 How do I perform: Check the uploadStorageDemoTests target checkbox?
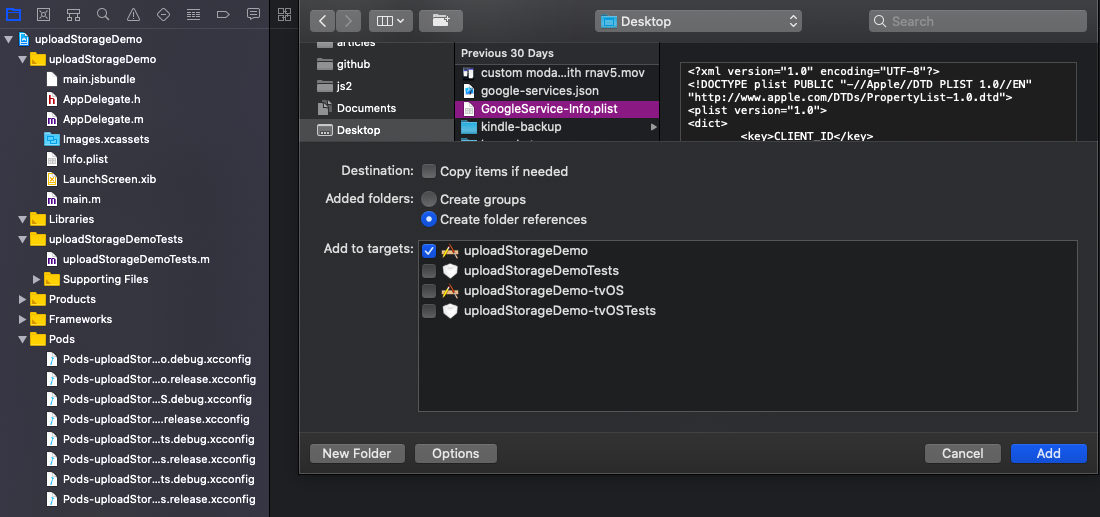[x=429, y=271]
